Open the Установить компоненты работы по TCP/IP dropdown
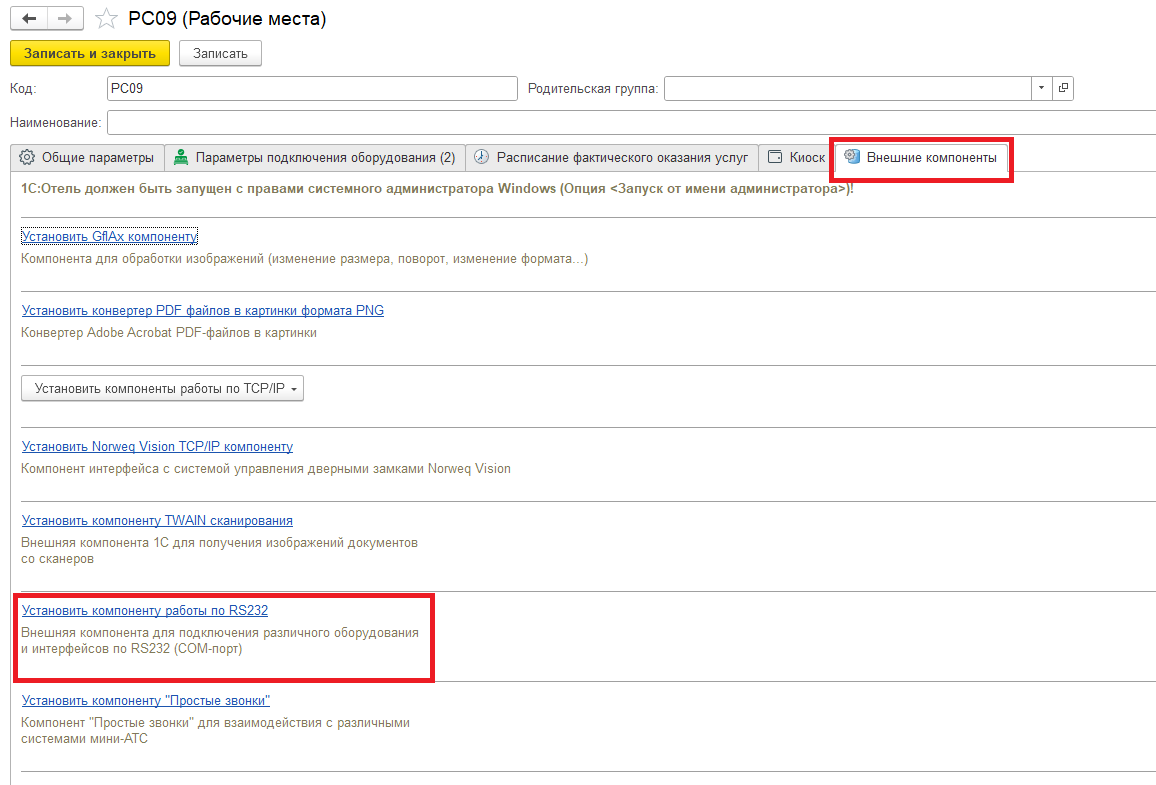Viewport: 1156px width, 785px height. [x=162, y=388]
